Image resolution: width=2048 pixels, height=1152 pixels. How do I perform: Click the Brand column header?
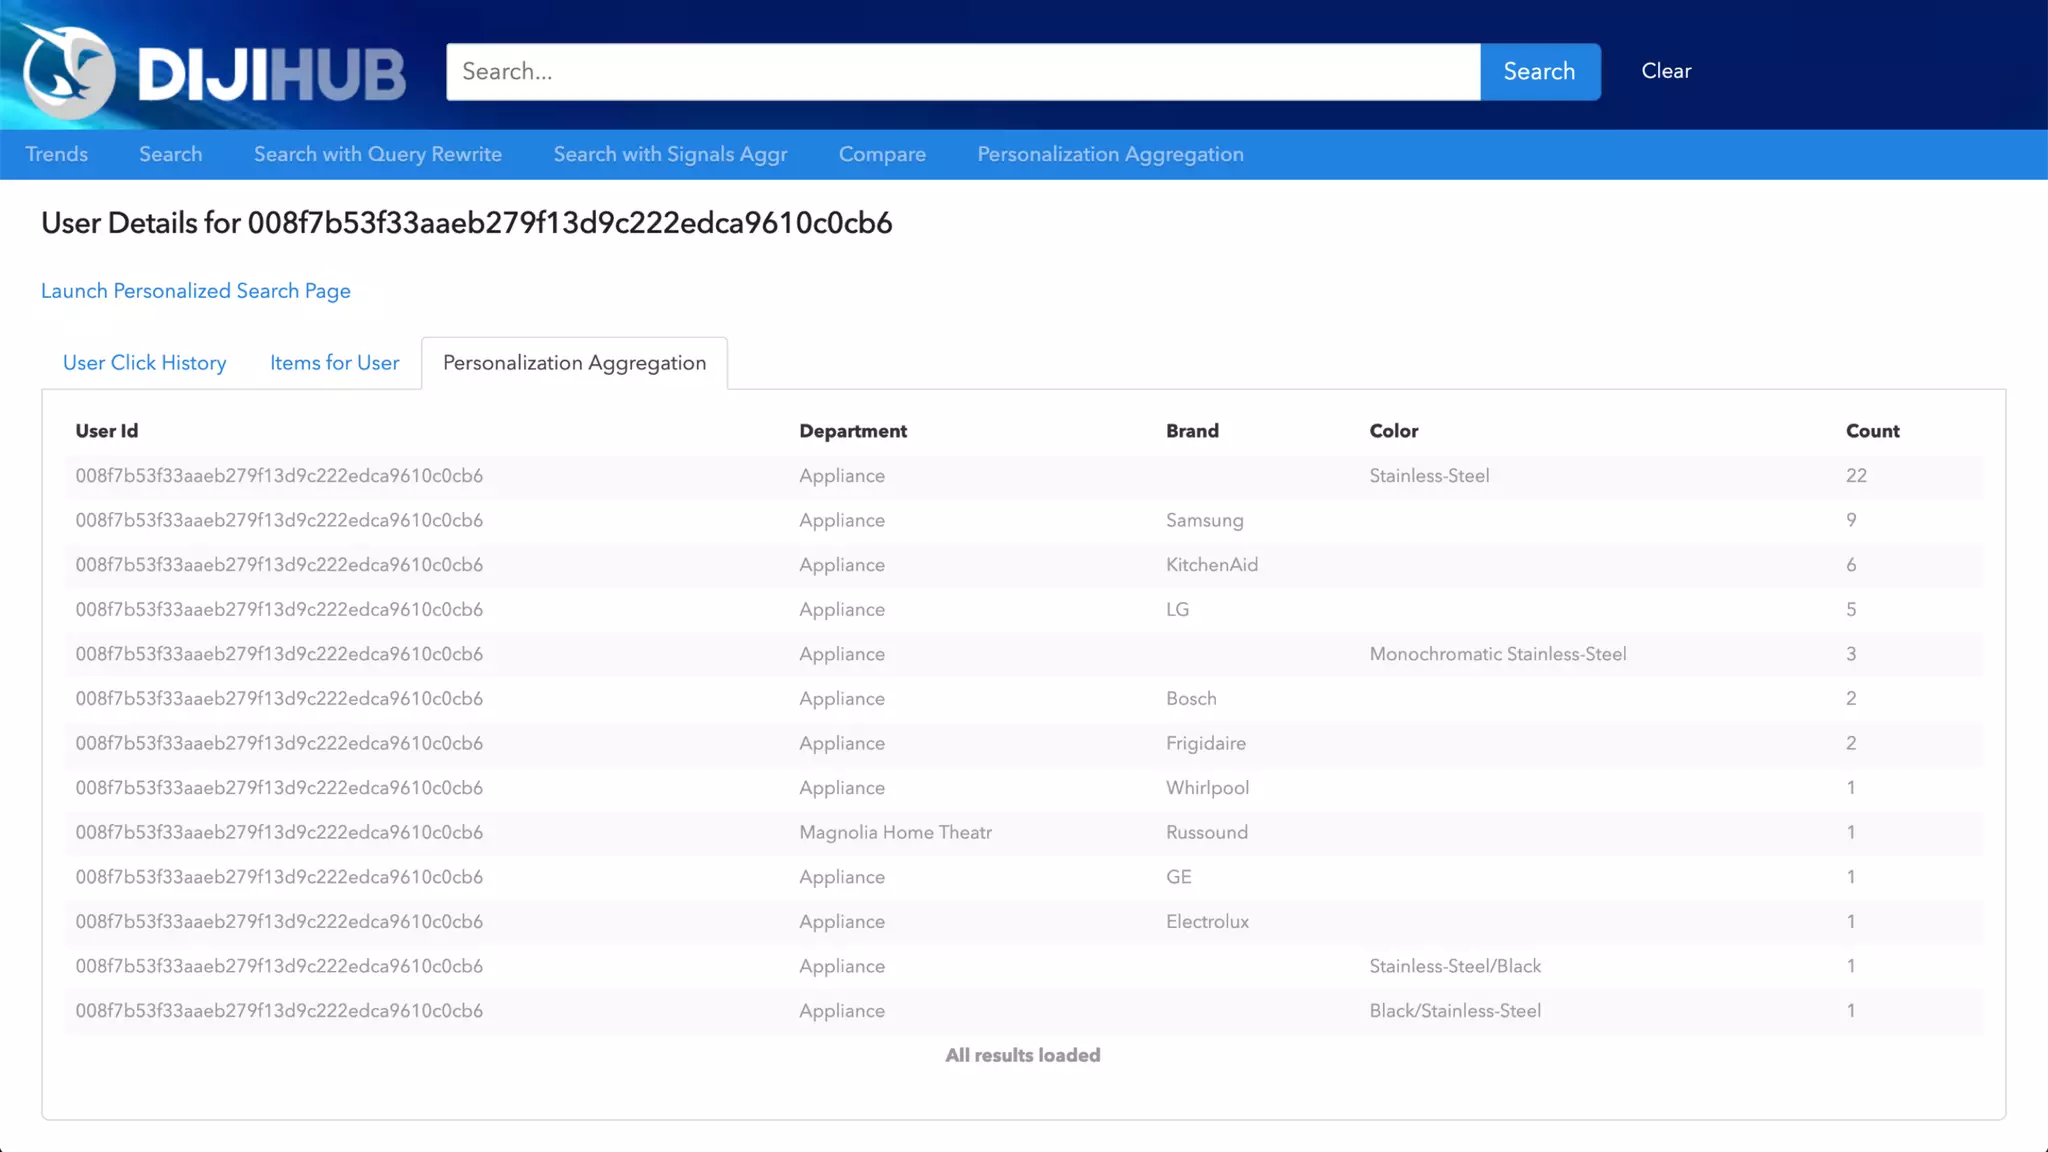[1192, 431]
